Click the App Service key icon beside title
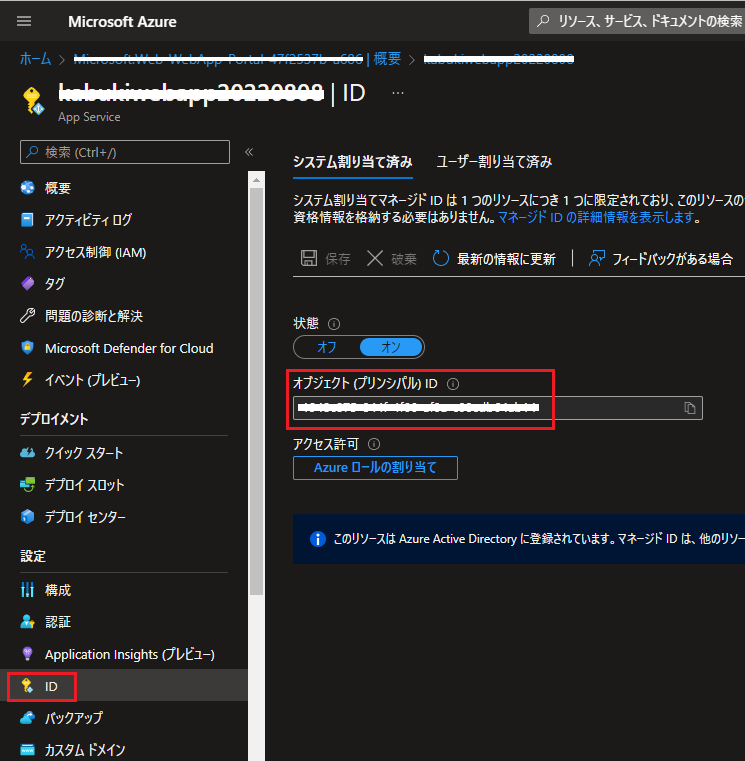The height and width of the screenshot is (761, 745). [x=33, y=100]
